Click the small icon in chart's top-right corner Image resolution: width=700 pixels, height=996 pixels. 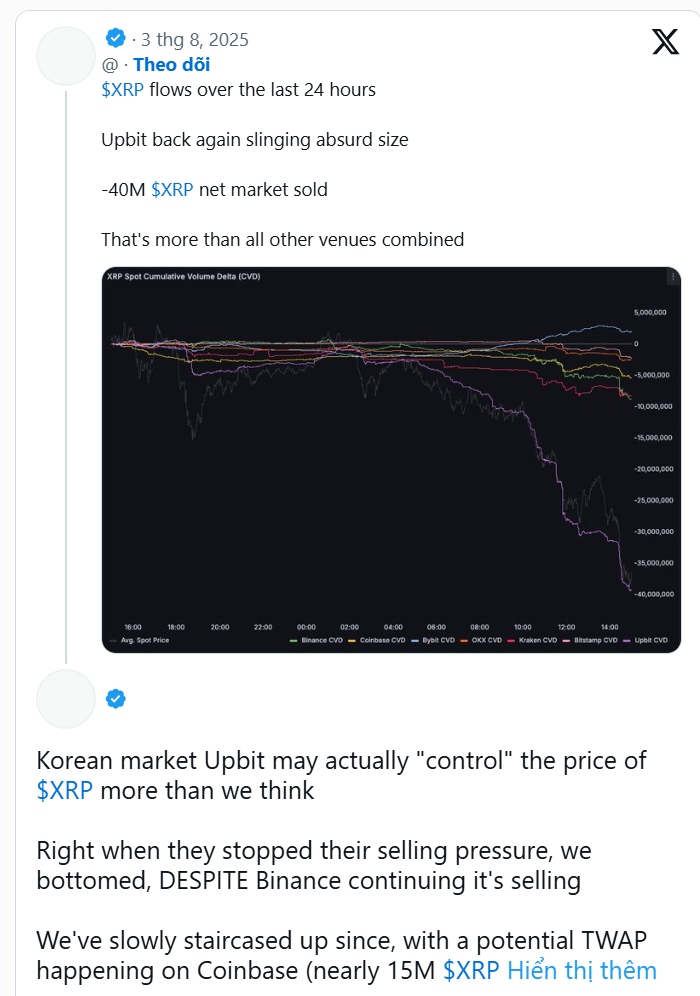point(672,275)
